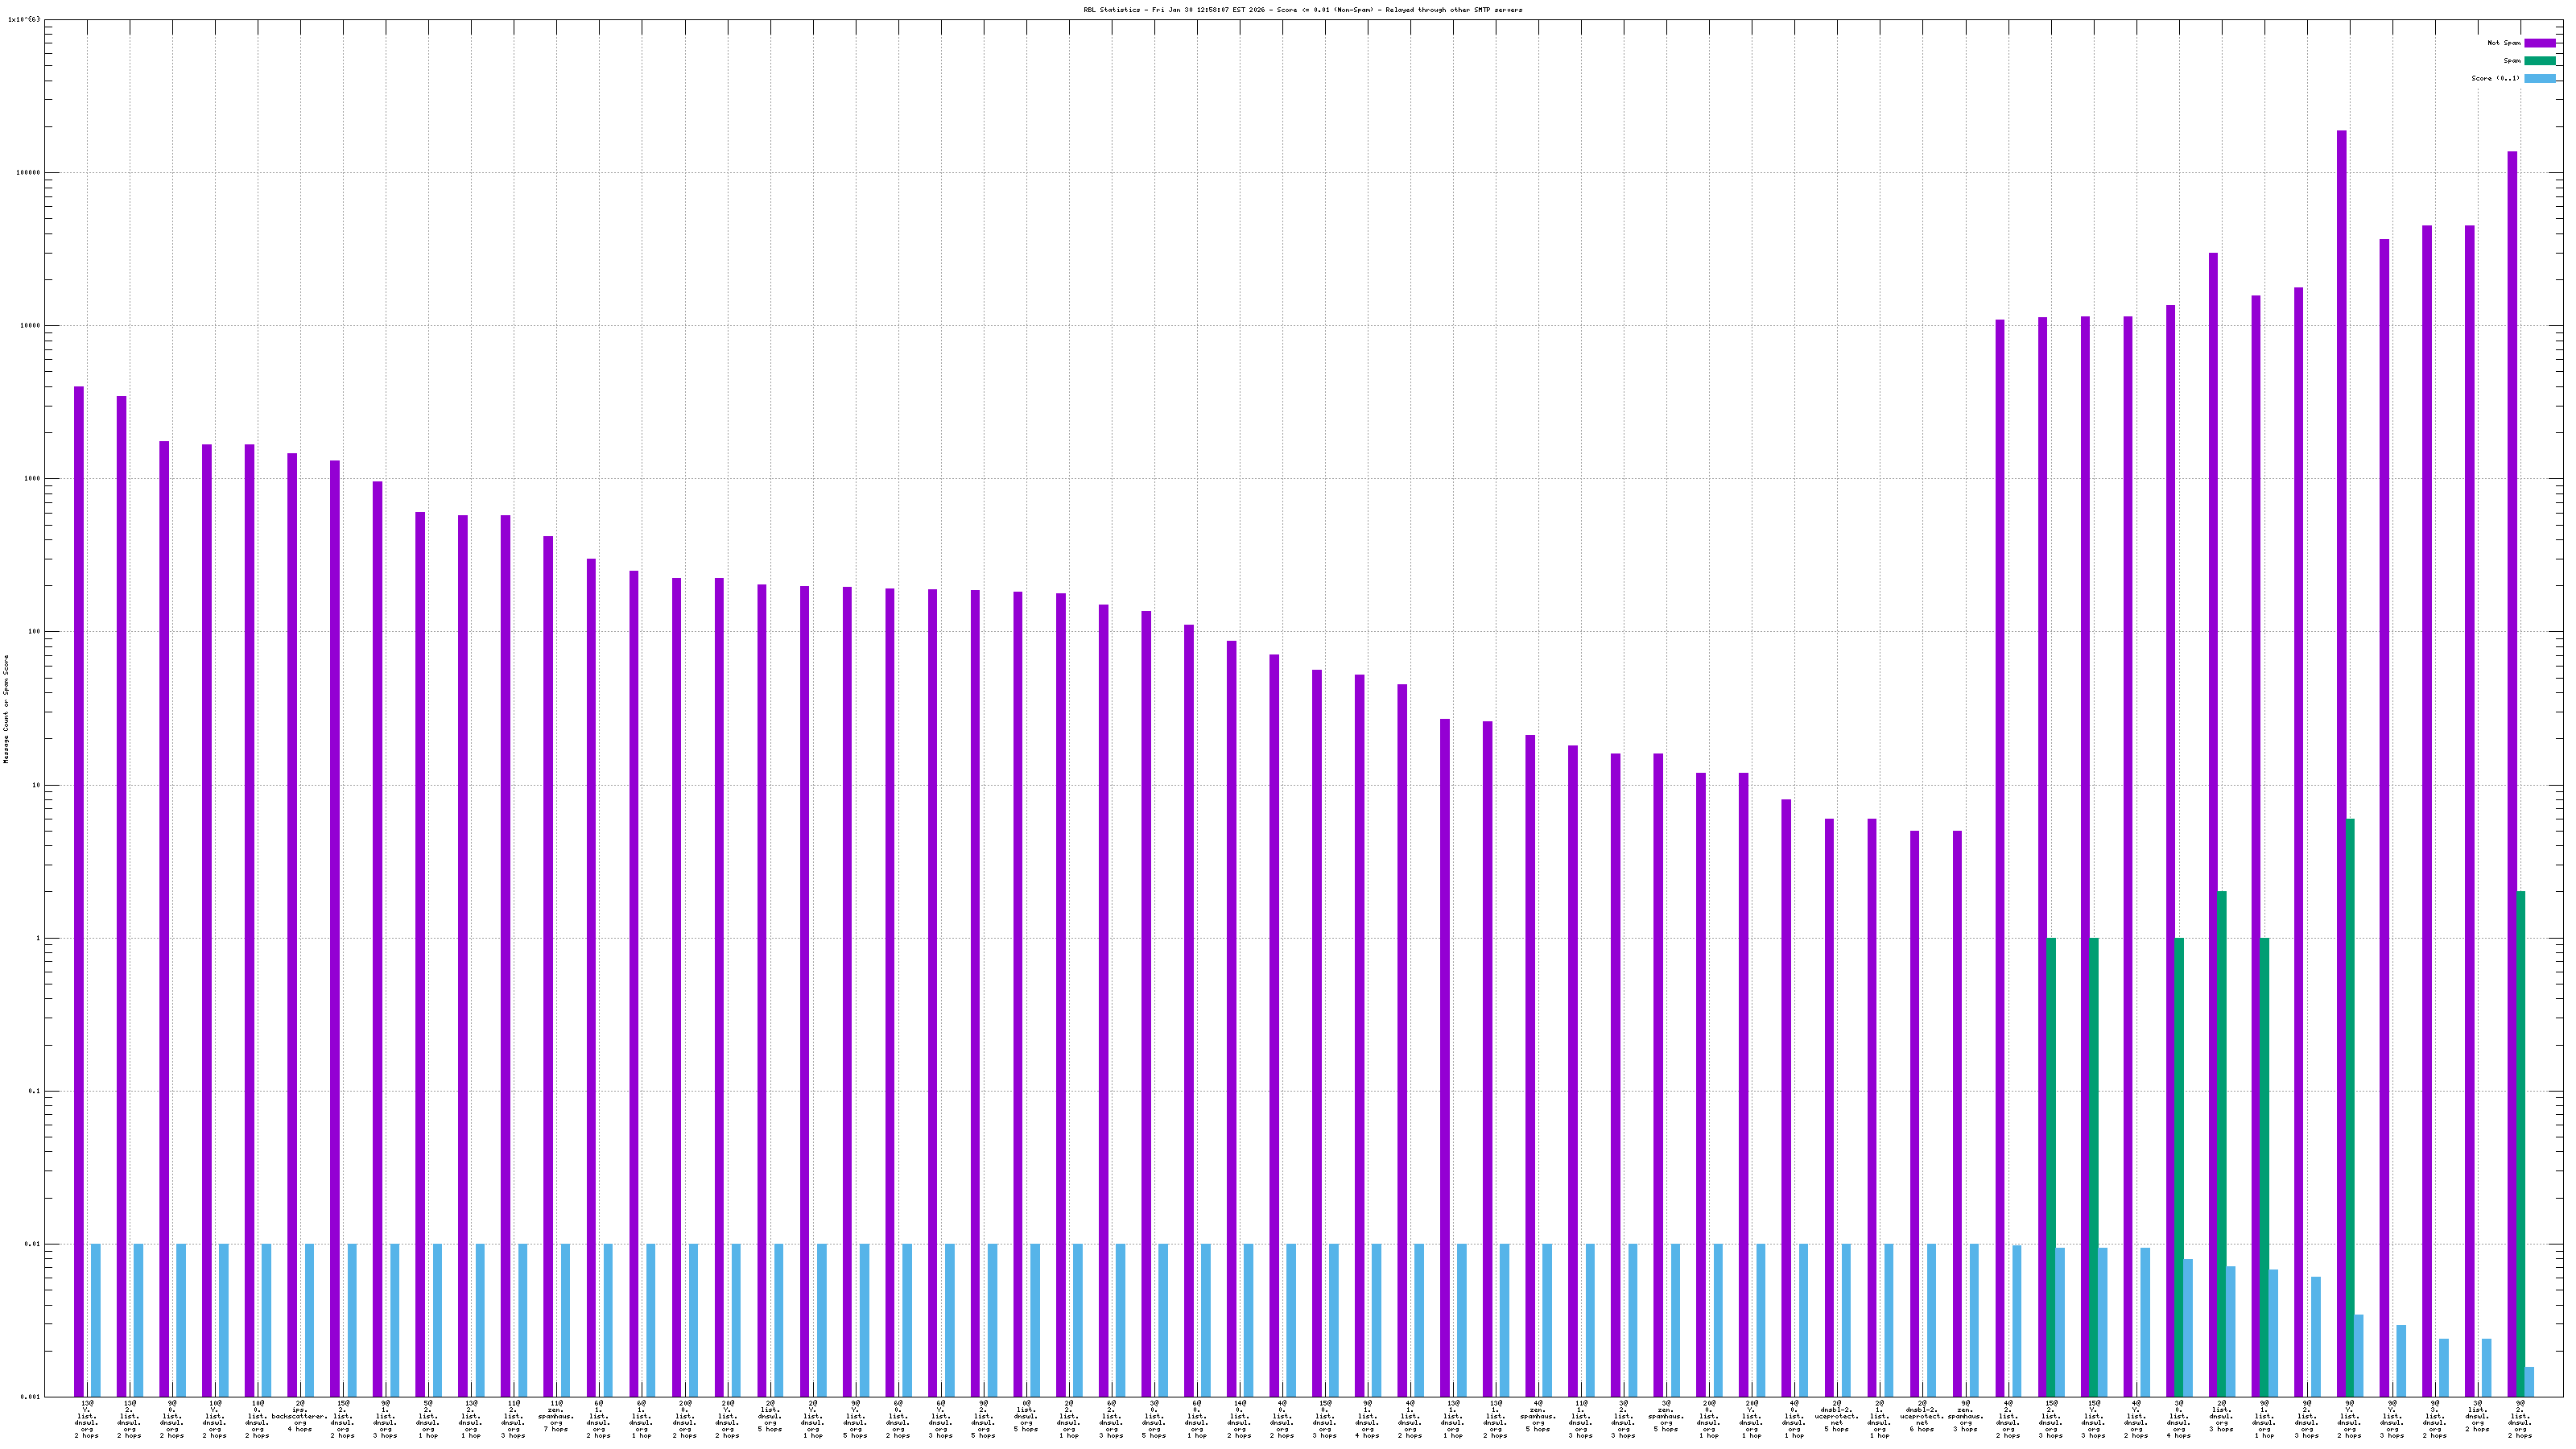Click the RBL Statistics chart title
Viewport: 2576px width, 1449px height.
click(x=1302, y=10)
